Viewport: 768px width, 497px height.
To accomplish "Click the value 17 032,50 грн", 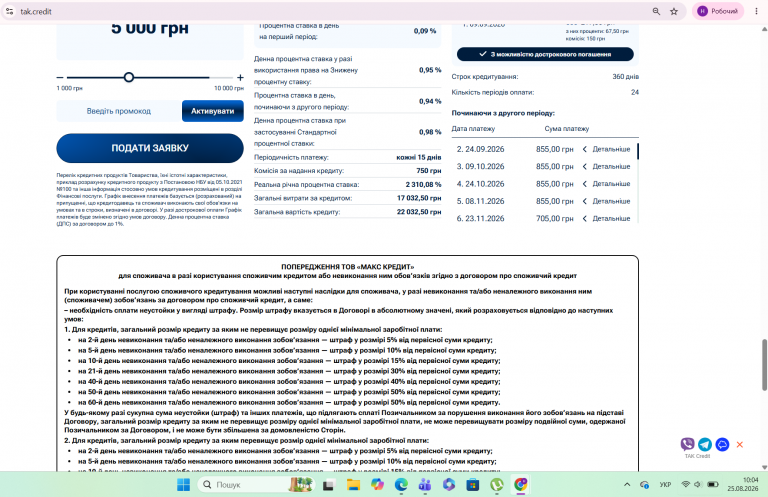I will [x=419, y=198].
